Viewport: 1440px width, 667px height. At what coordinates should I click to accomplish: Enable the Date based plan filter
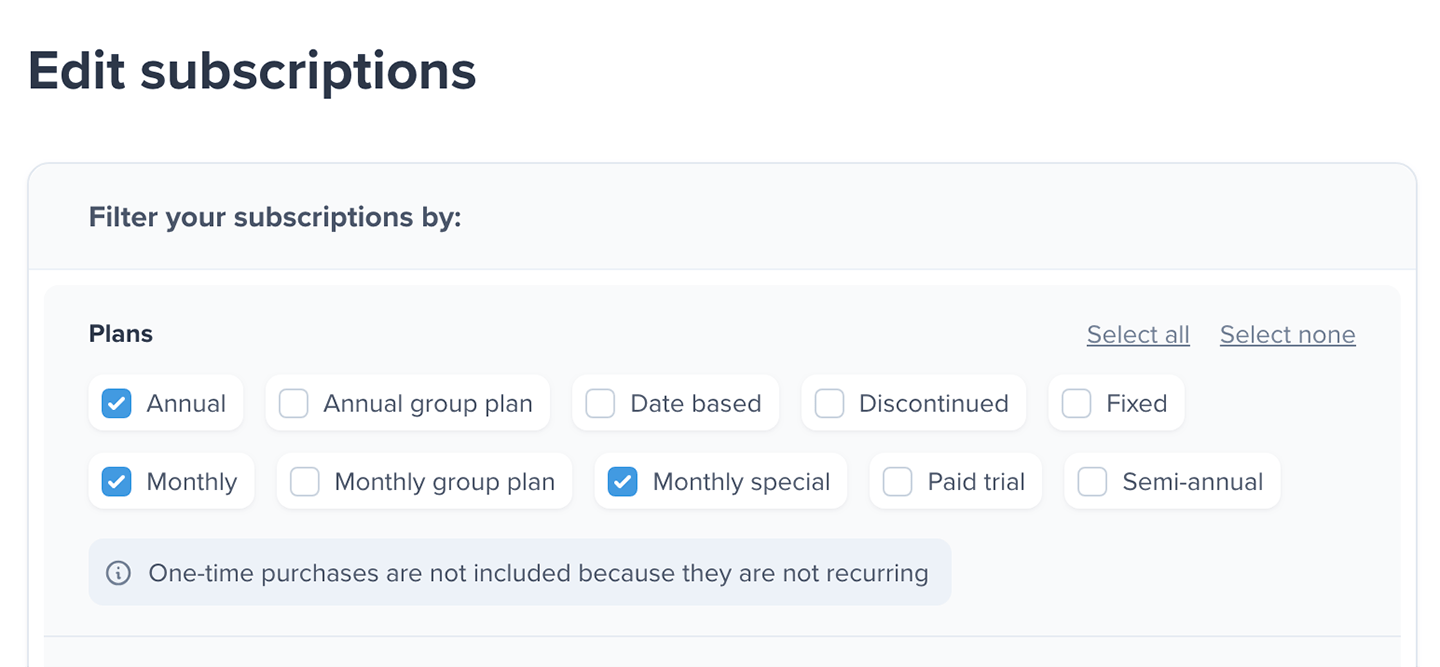pos(600,404)
